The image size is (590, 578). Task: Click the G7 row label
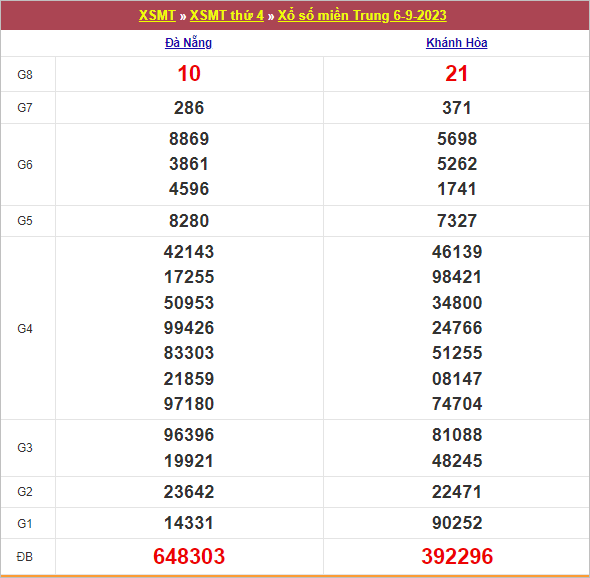pyautogui.click(x=25, y=108)
